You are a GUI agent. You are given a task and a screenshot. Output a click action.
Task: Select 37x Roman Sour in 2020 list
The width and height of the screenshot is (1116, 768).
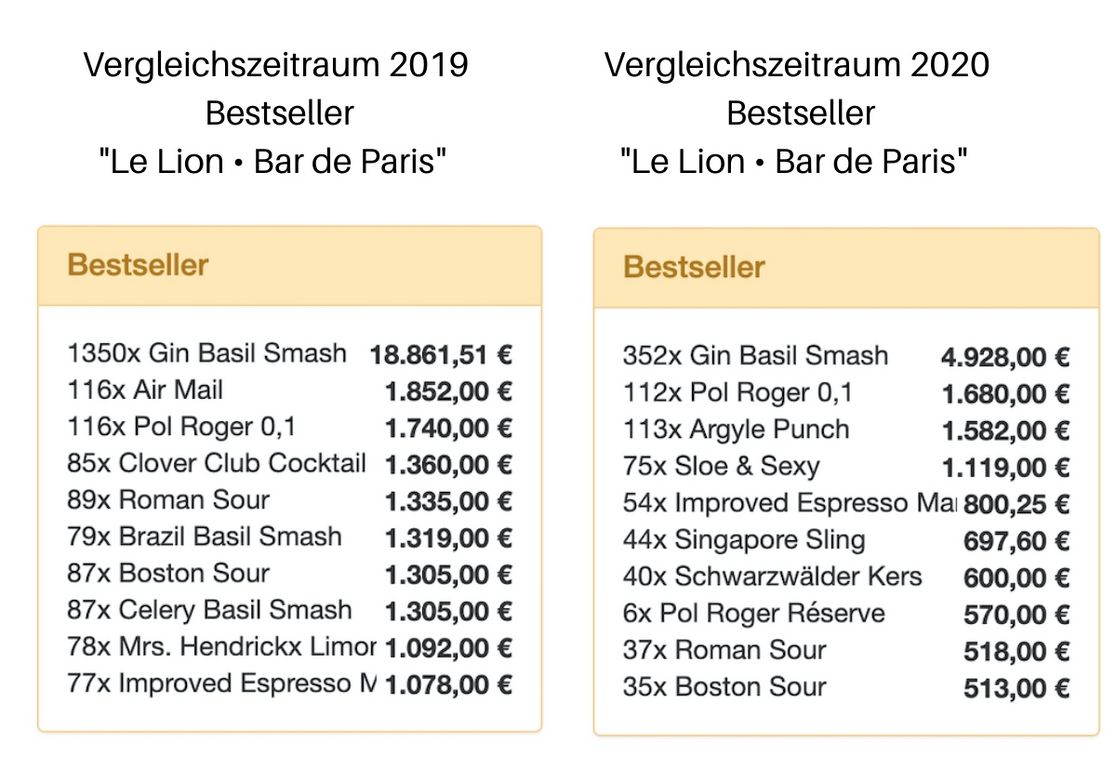tap(725, 651)
